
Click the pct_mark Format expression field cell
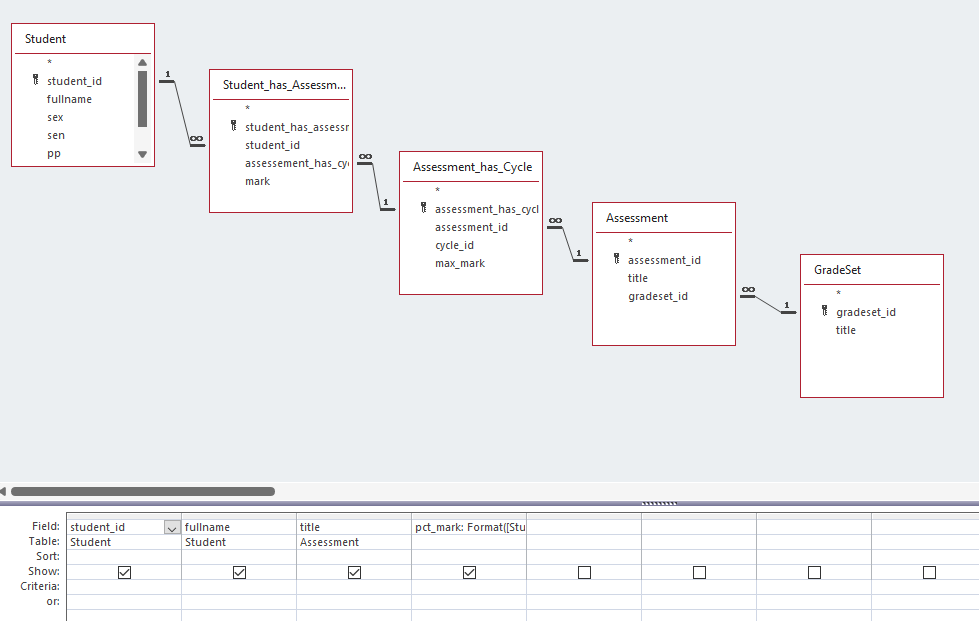(x=470, y=527)
